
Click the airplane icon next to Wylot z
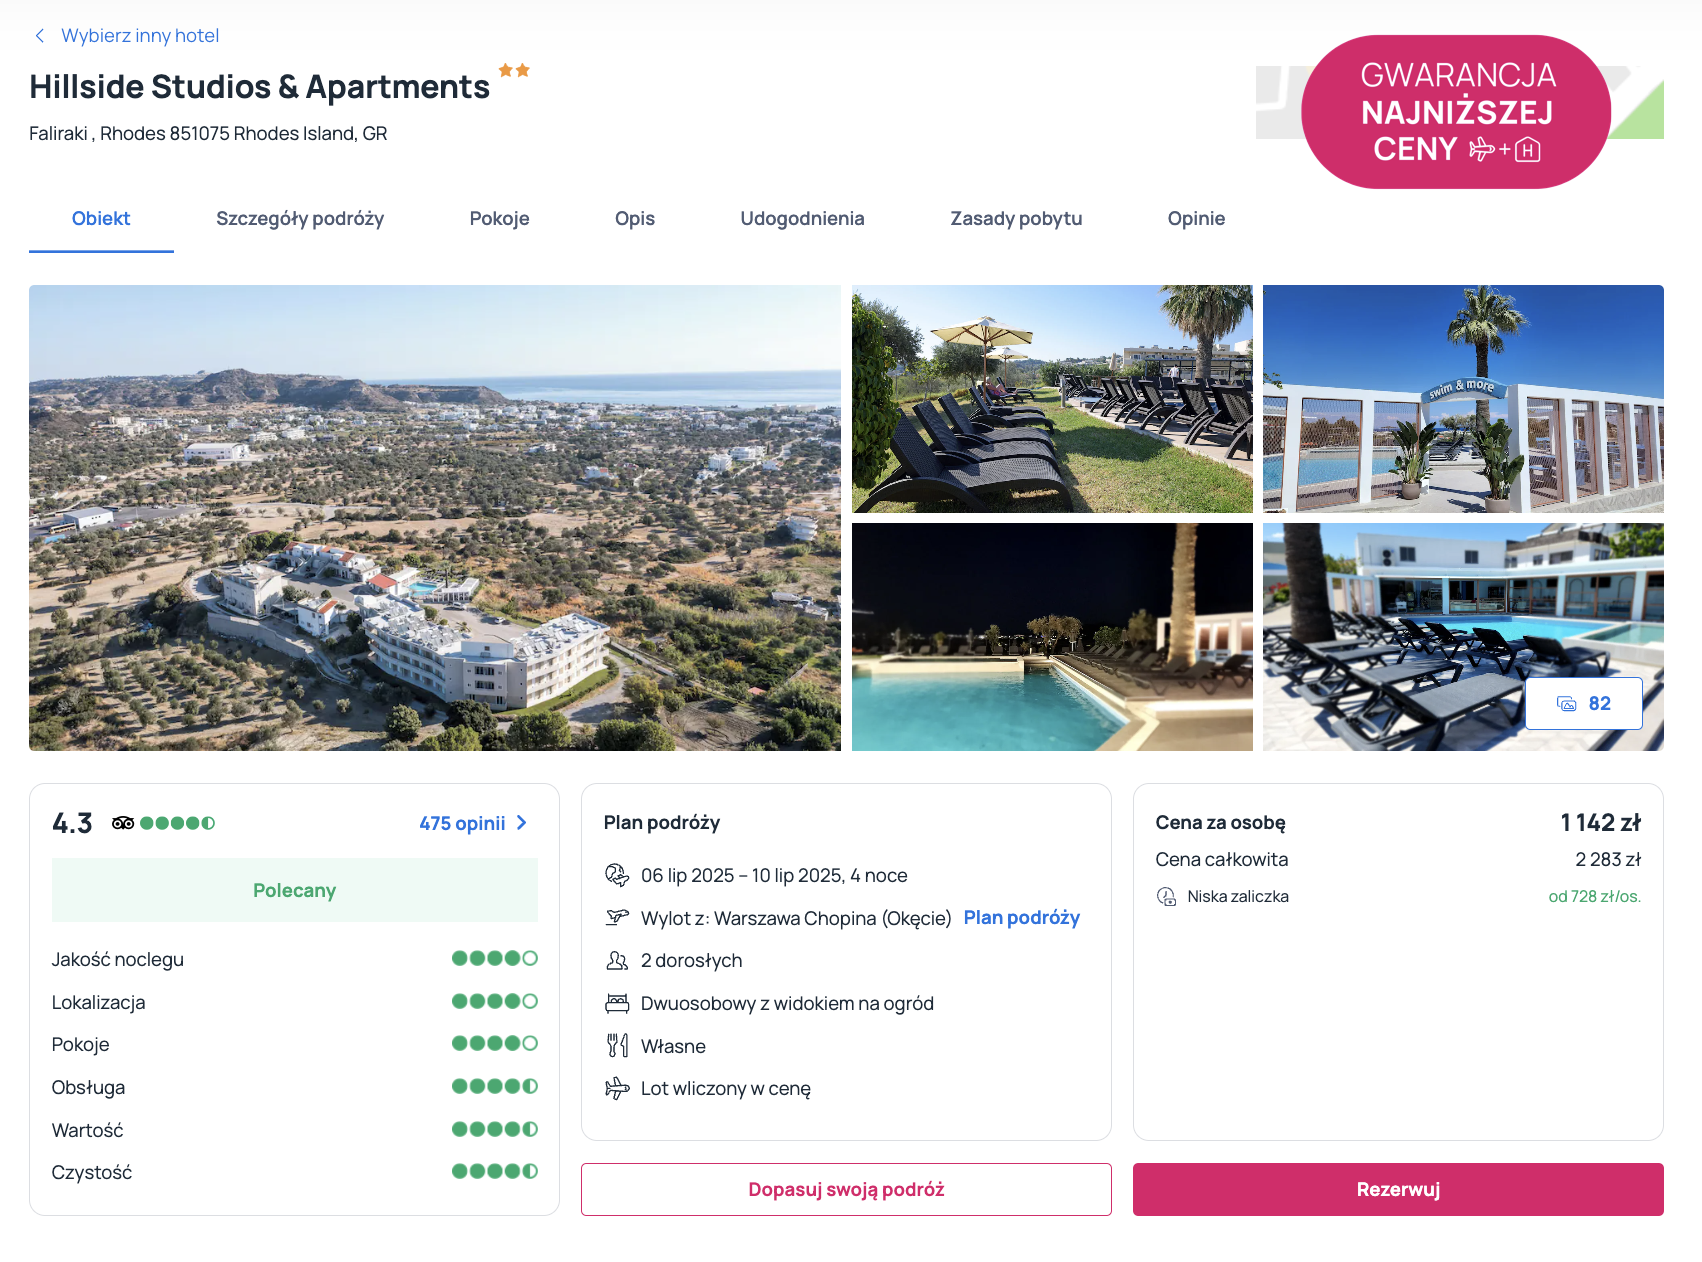(617, 917)
